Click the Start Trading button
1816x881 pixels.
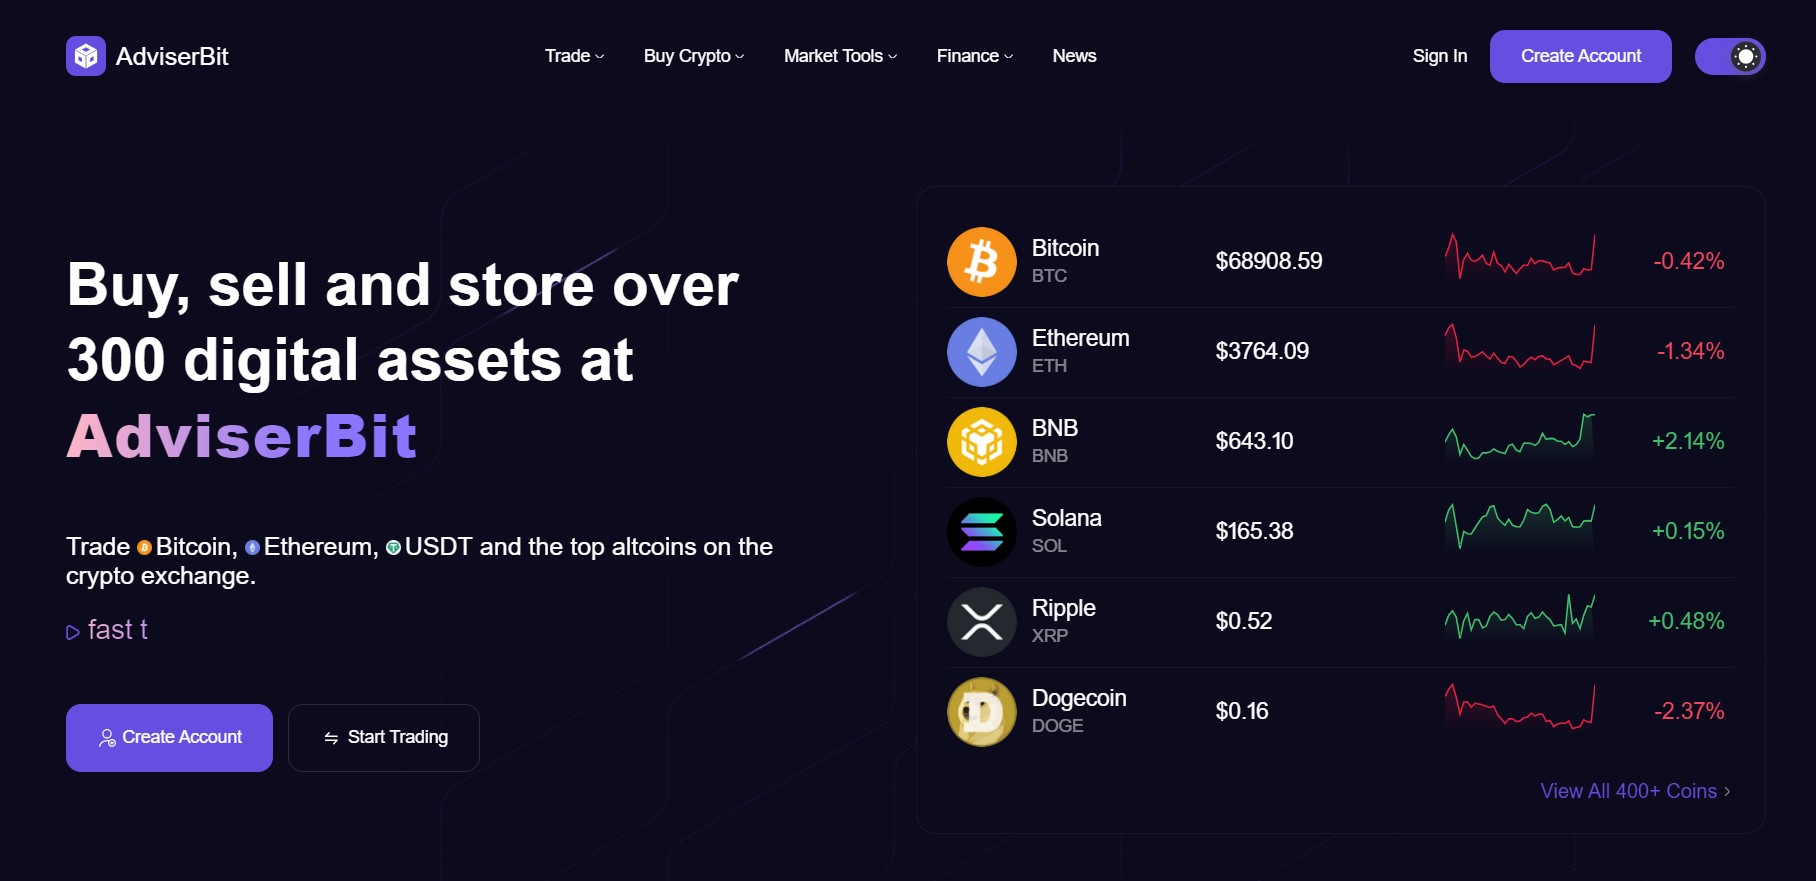[384, 738]
